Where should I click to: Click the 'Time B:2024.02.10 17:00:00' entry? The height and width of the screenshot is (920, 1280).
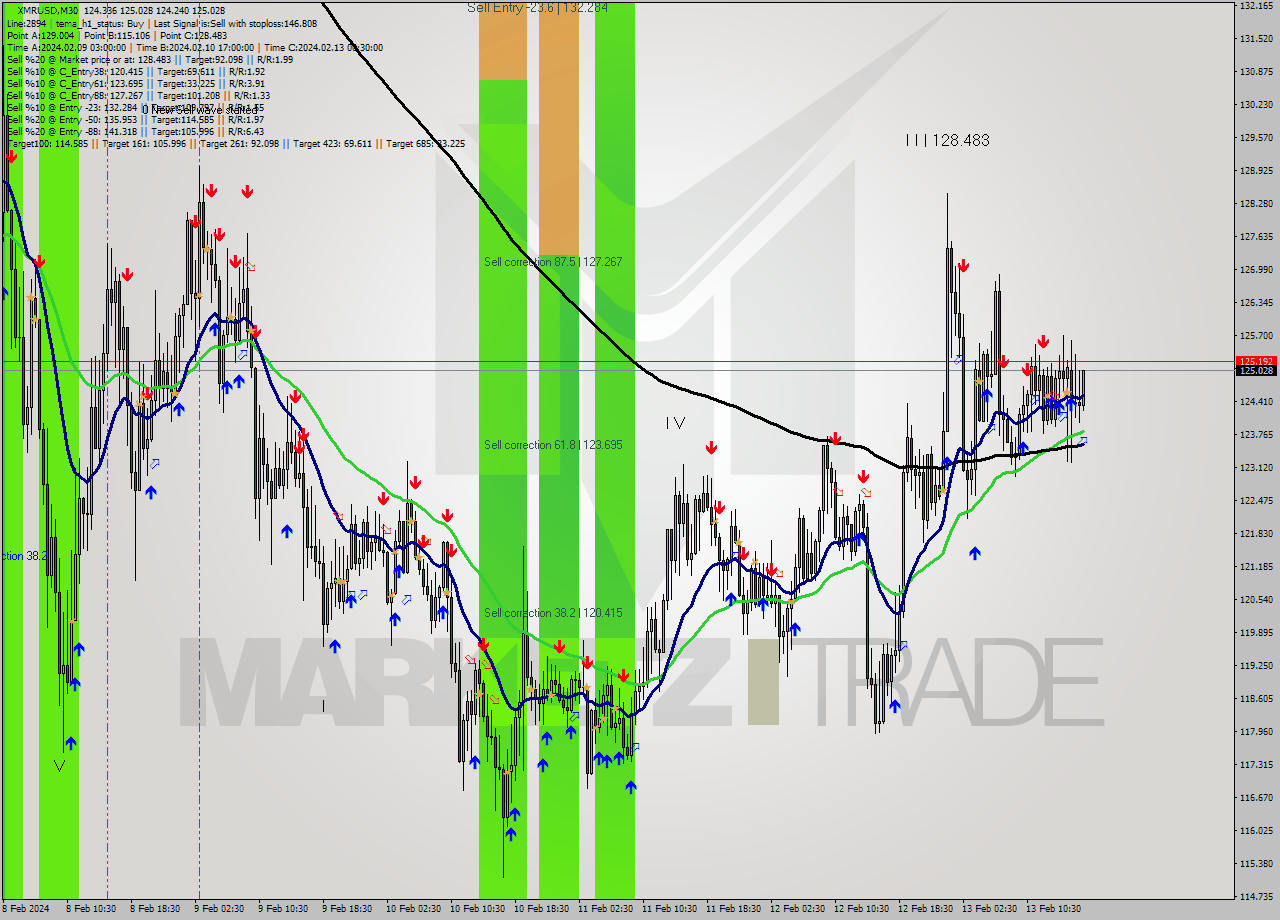click(194, 47)
